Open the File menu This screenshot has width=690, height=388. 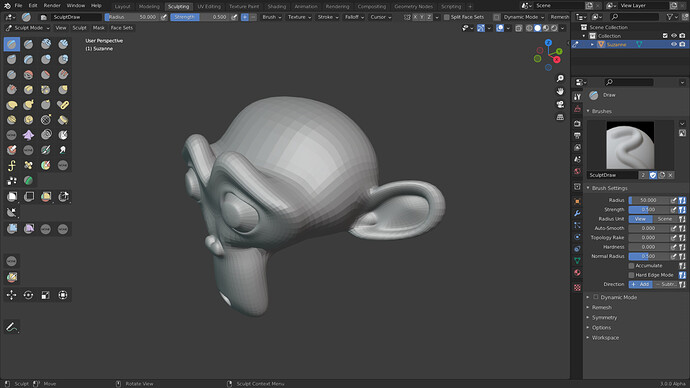(18, 6)
